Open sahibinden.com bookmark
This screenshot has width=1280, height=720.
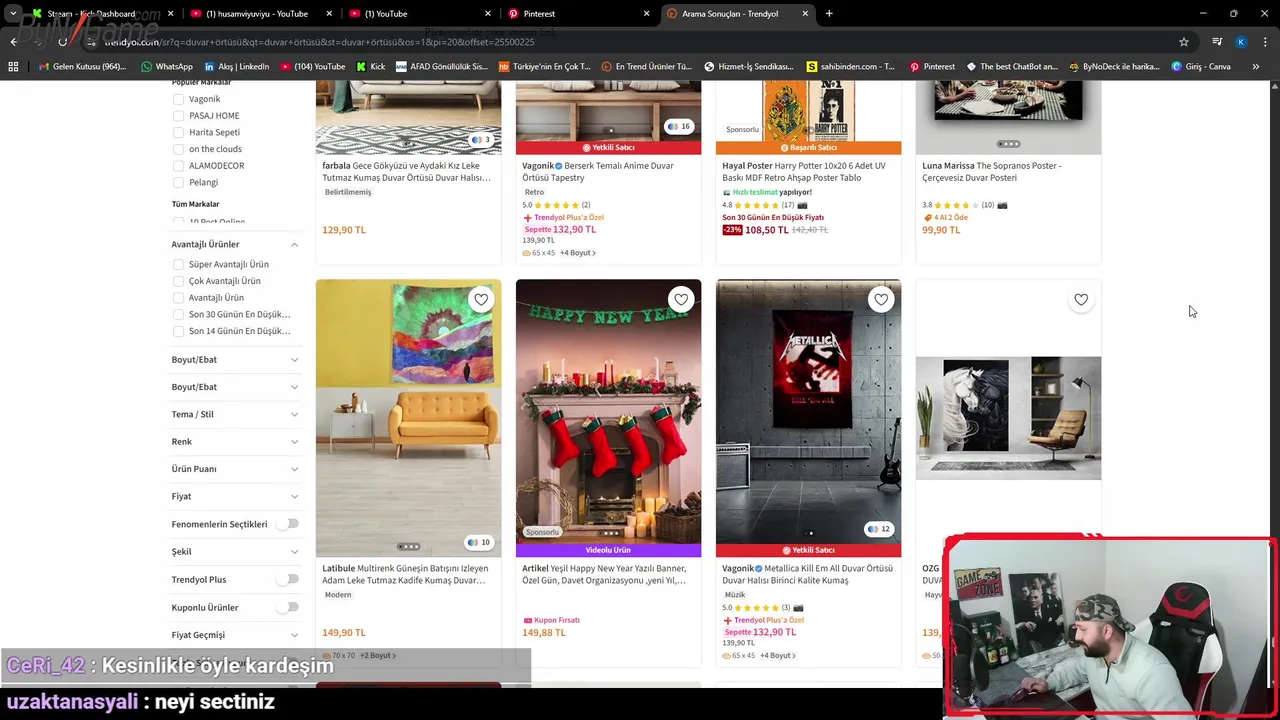(850, 67)
